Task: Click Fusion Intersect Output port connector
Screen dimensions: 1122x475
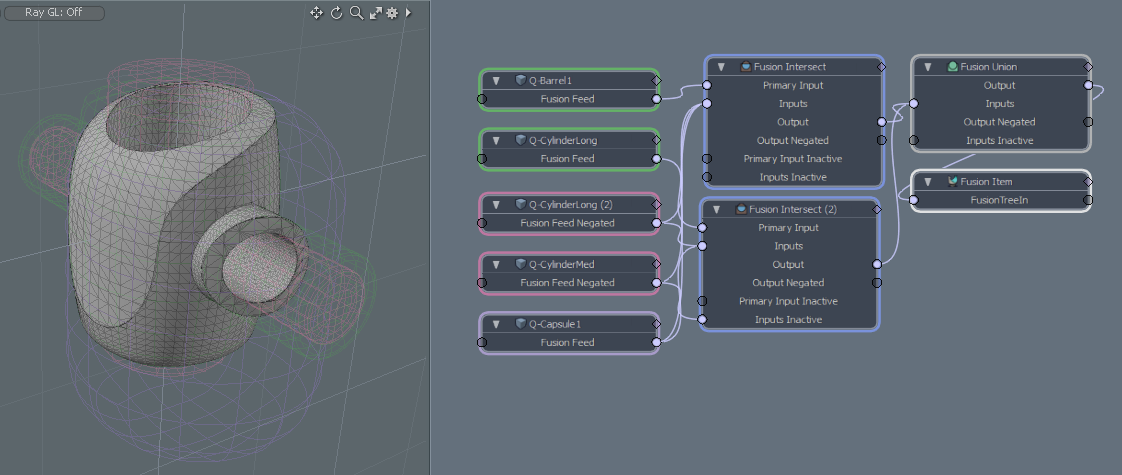Action: (881, 122)
